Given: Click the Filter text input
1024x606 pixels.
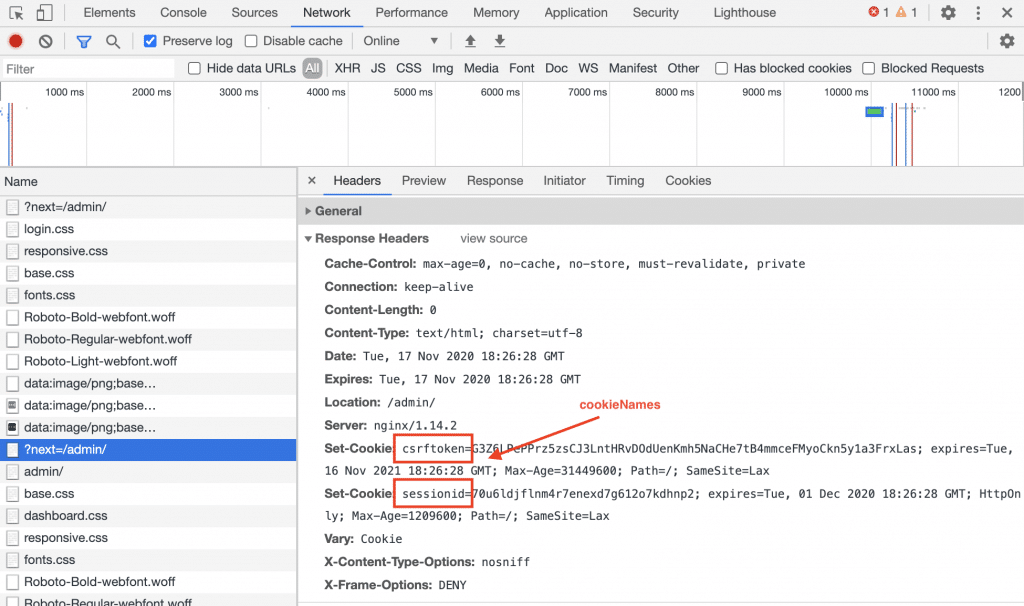Looking at the screenshot, I should pyautogui.click(x=88, y=69).
